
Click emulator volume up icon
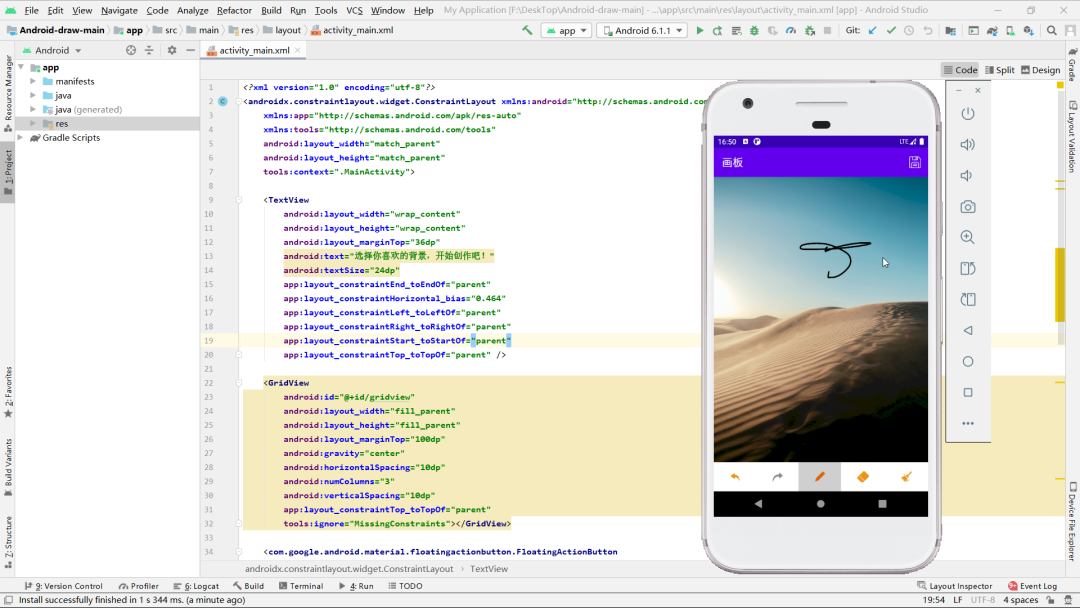tap(968, 145)
